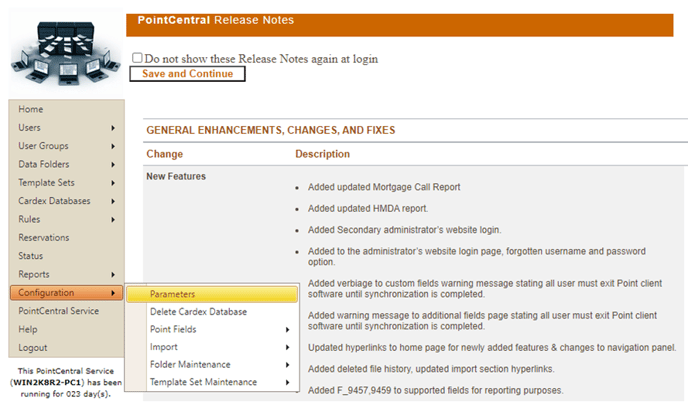The height and width of the screenshot is (405, 688).
Task: Open PointCentral Service in sidebar
Action: click(58, 311)
